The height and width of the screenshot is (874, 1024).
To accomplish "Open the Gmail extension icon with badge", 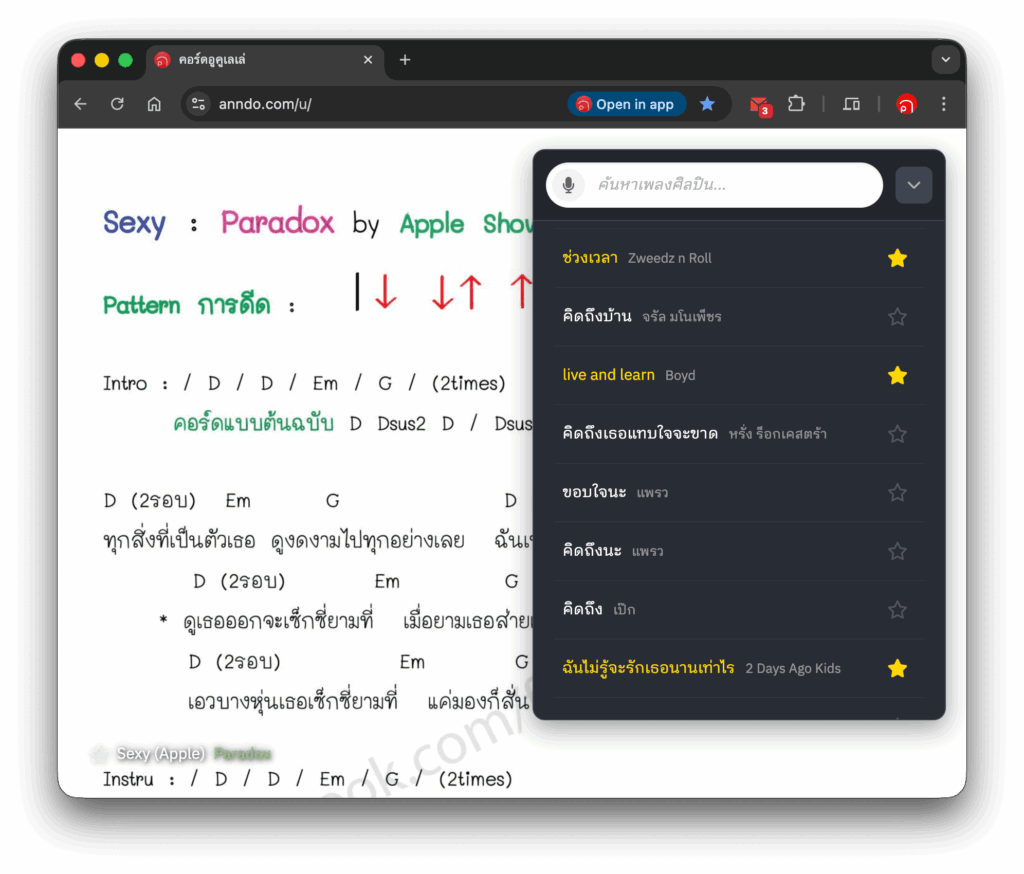I will 760,105.
